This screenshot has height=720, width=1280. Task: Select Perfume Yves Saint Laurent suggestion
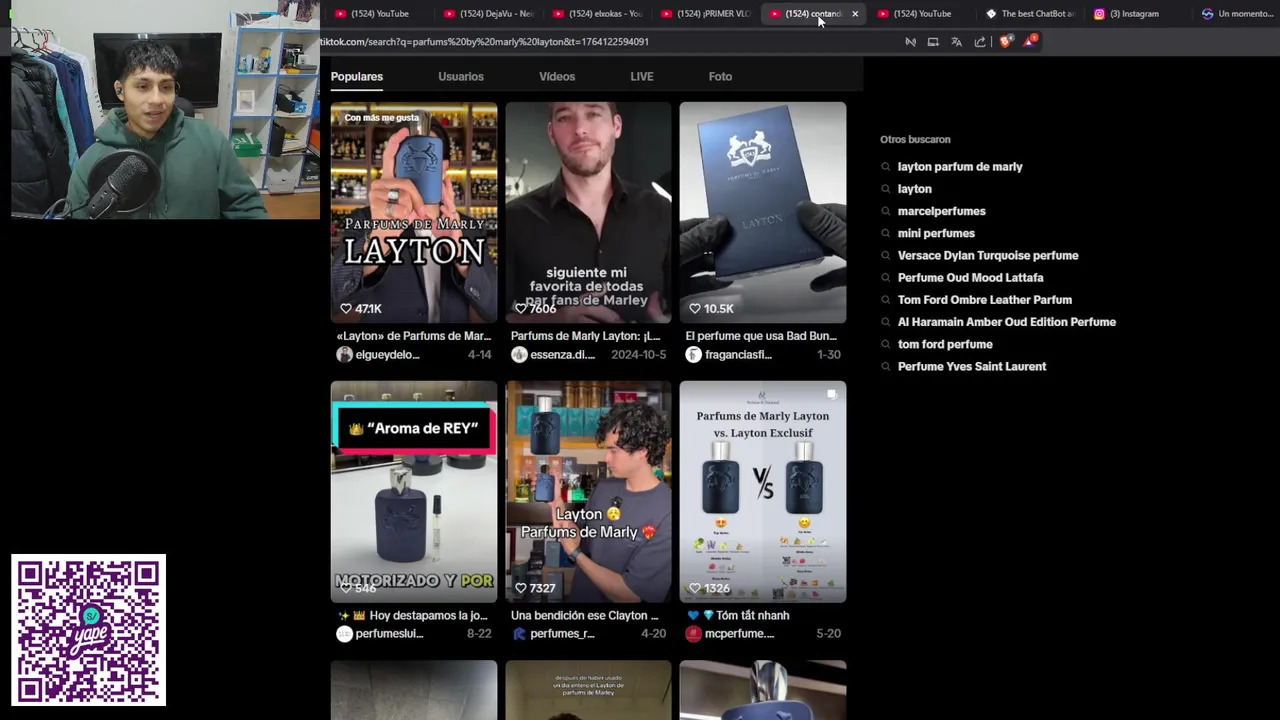pyautogui.click(x=972, y=366)
